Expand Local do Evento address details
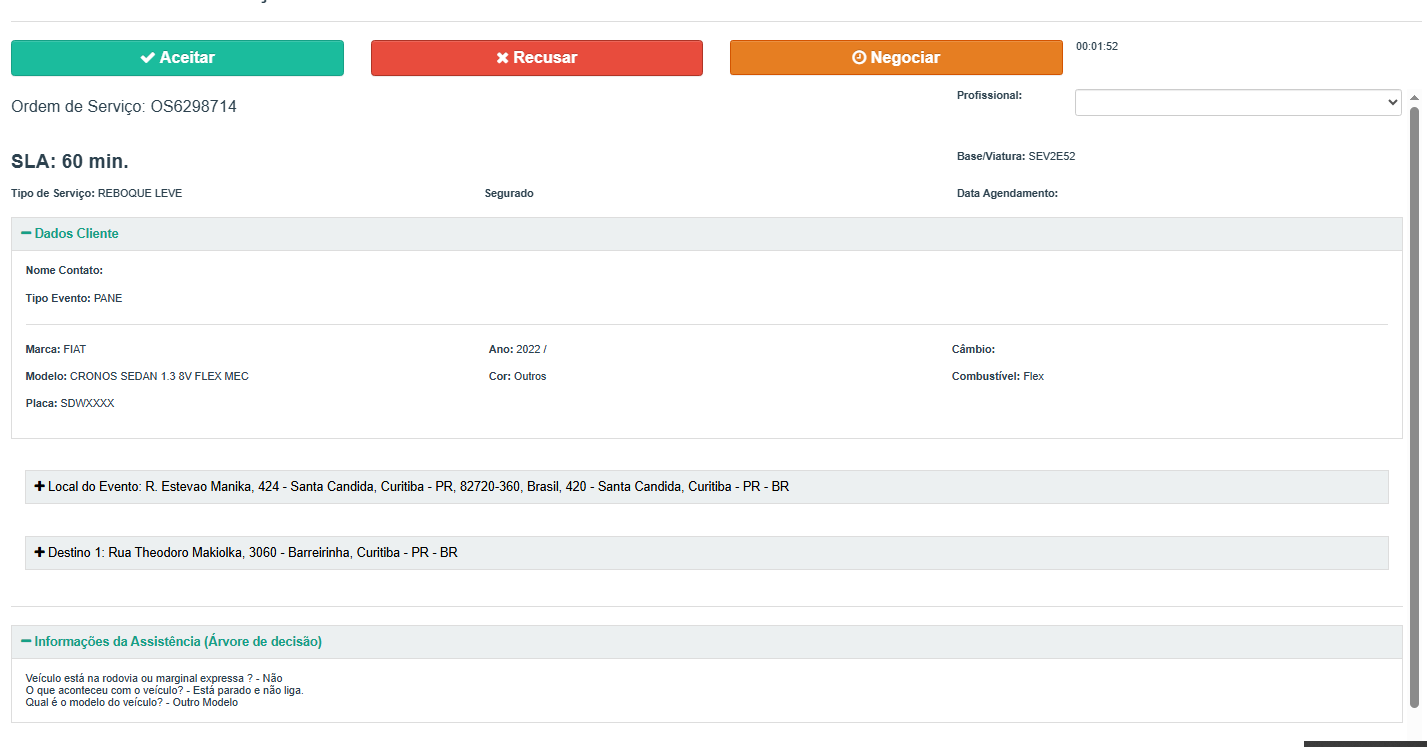 [x=707, y=487]
